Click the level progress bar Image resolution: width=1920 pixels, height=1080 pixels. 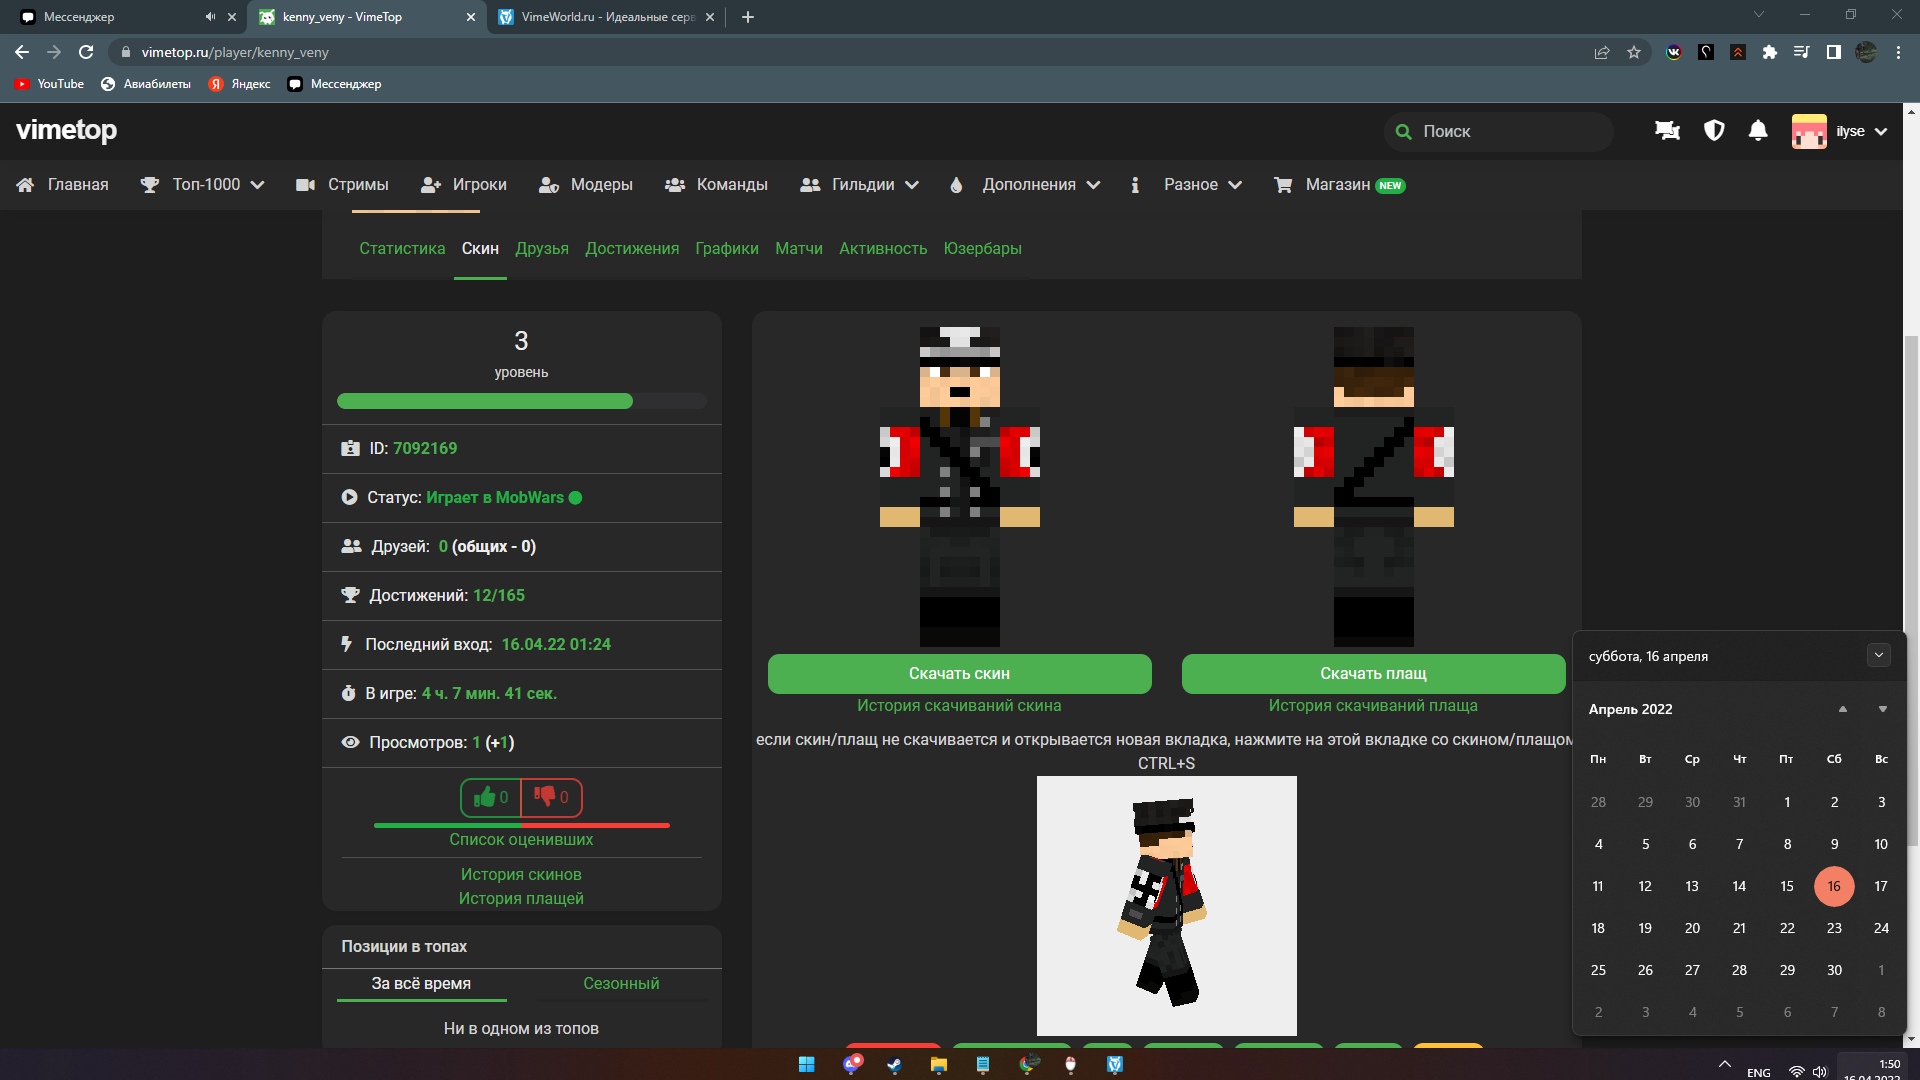521,401
